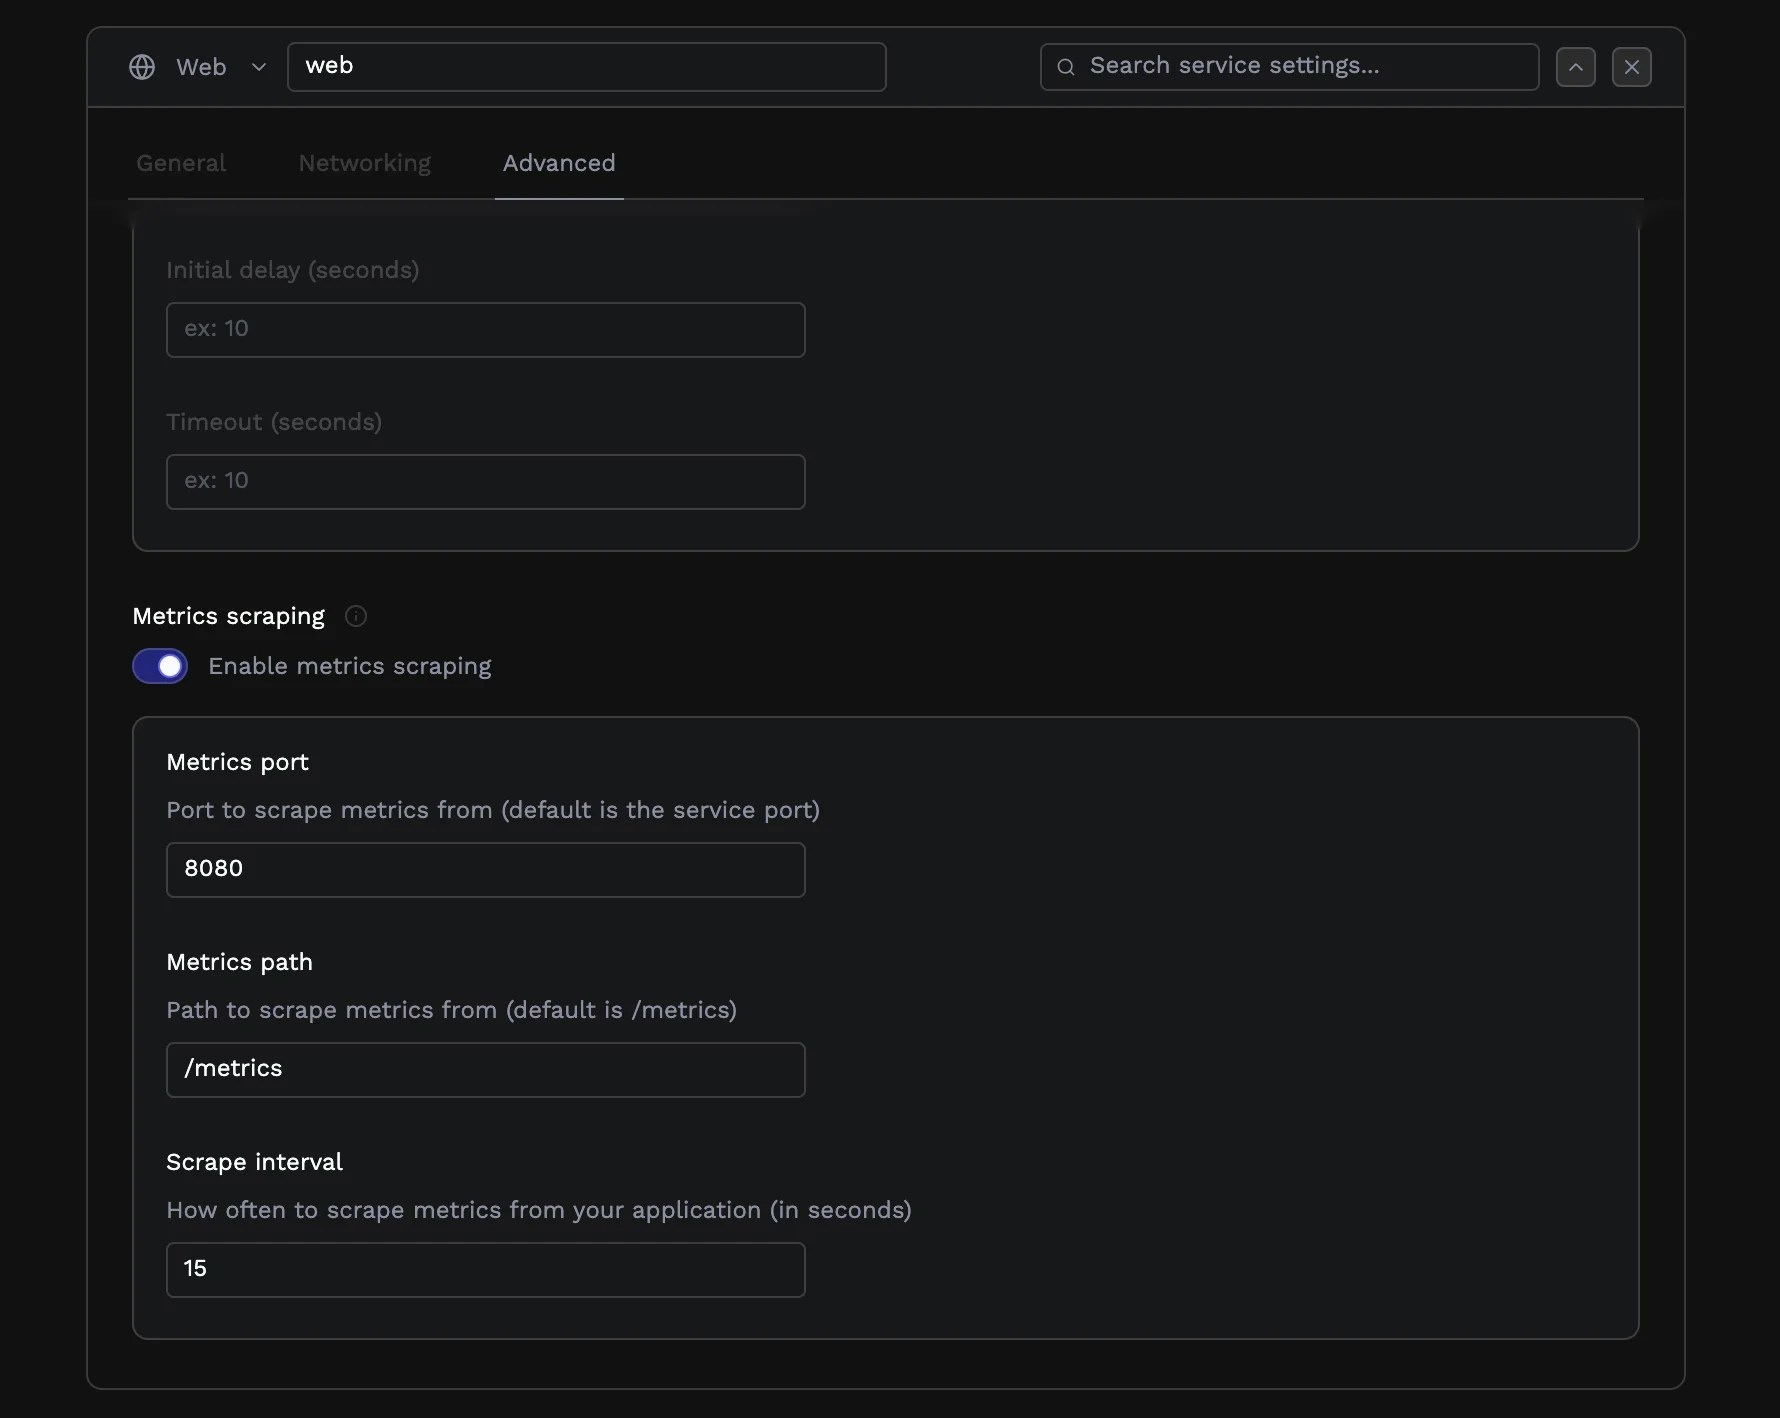Select the Metrics port field showing 8080

click(x=485, y=869)
